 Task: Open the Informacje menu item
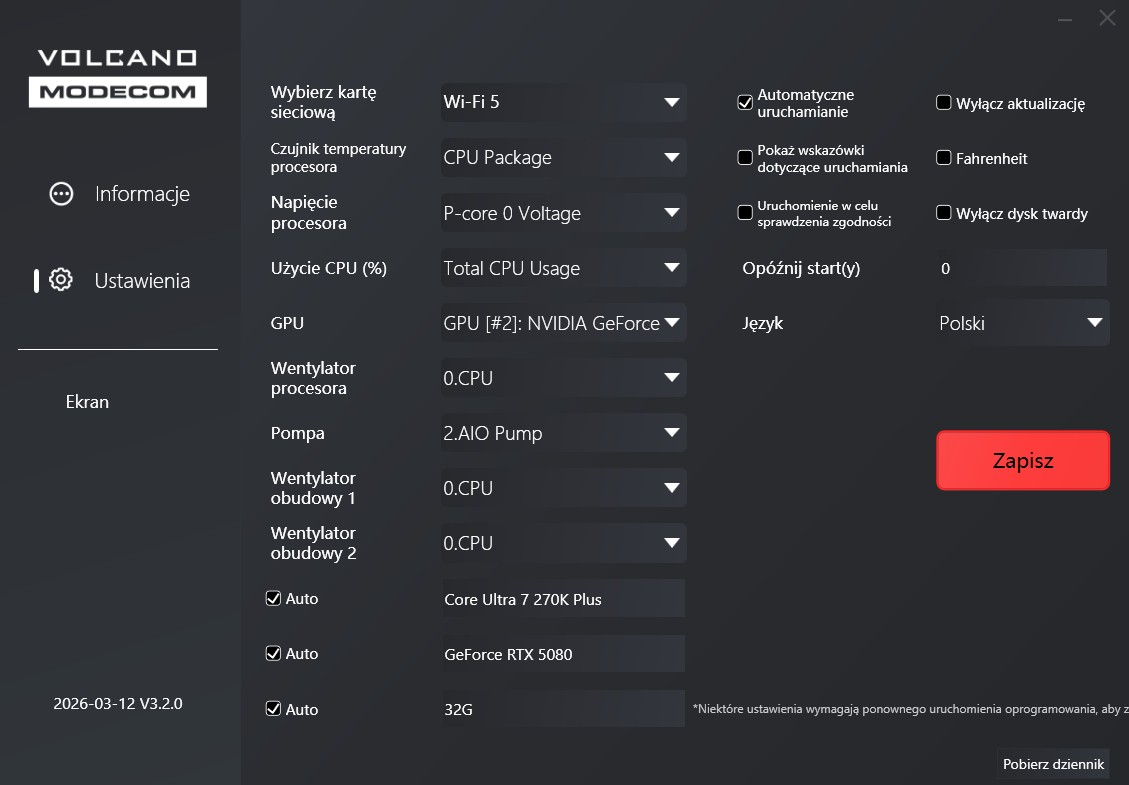142,194
